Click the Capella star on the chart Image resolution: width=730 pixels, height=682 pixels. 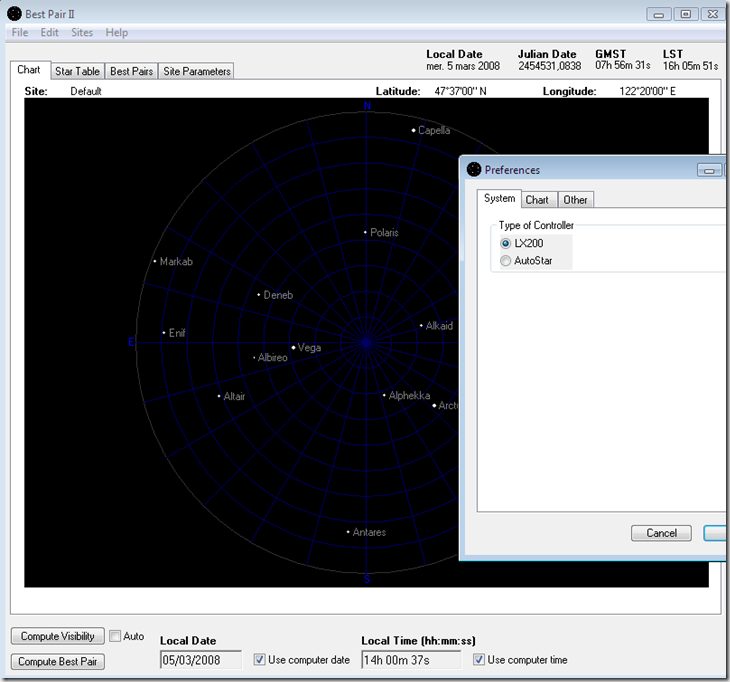[413, 130]
